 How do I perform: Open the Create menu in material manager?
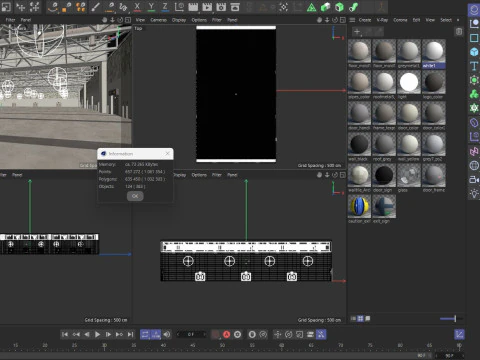coord(365,20)
